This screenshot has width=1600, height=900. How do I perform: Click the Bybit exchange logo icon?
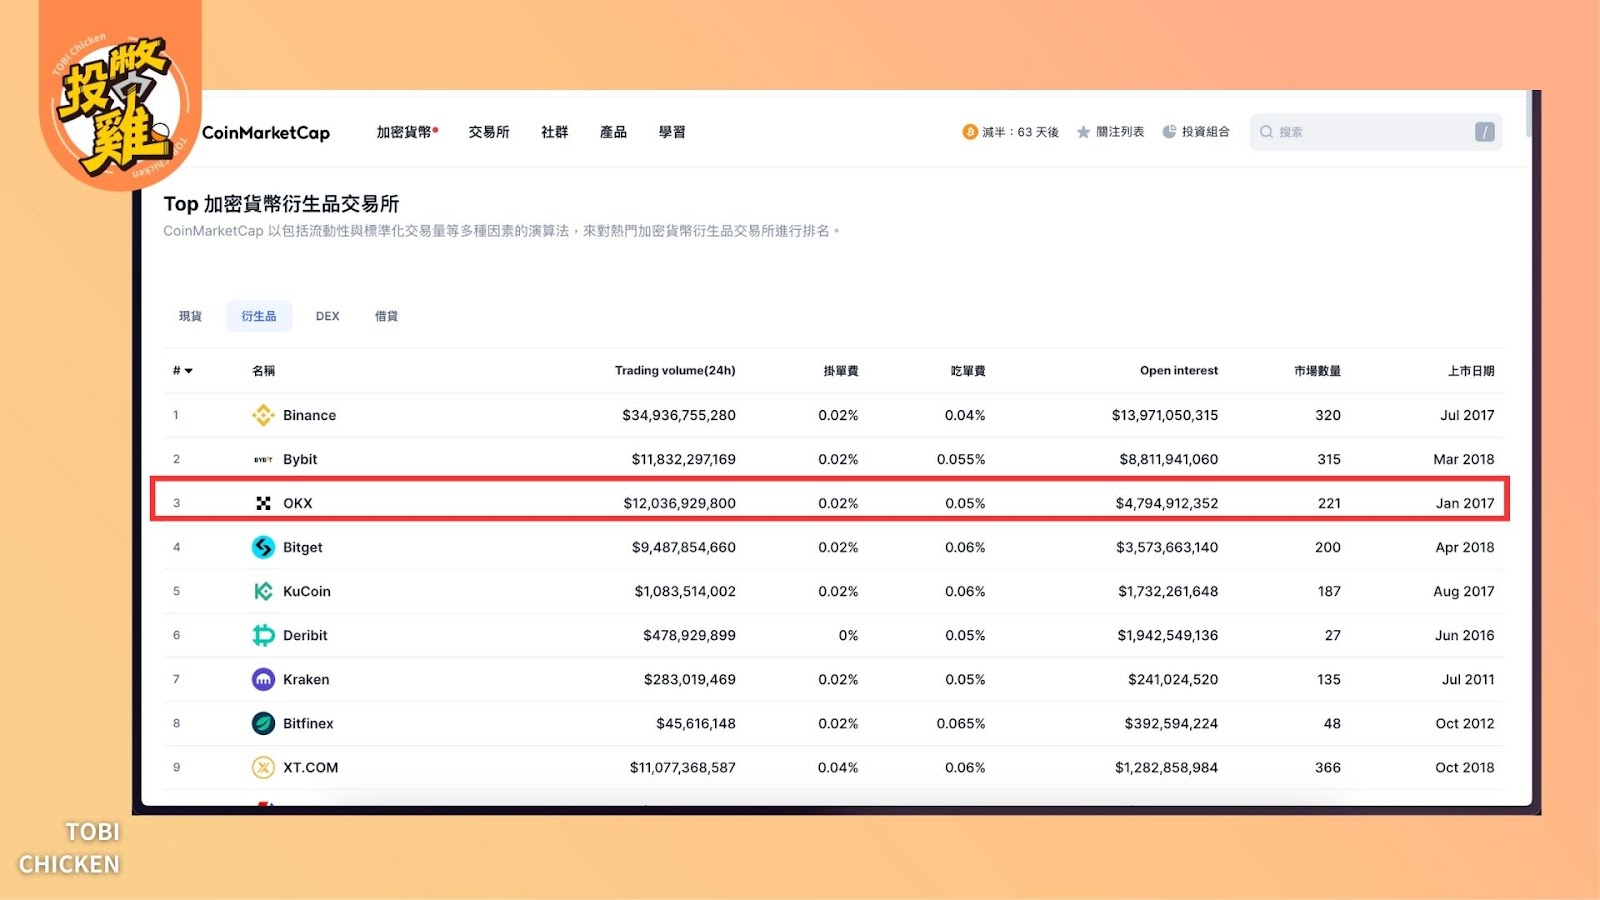point(263,459)
